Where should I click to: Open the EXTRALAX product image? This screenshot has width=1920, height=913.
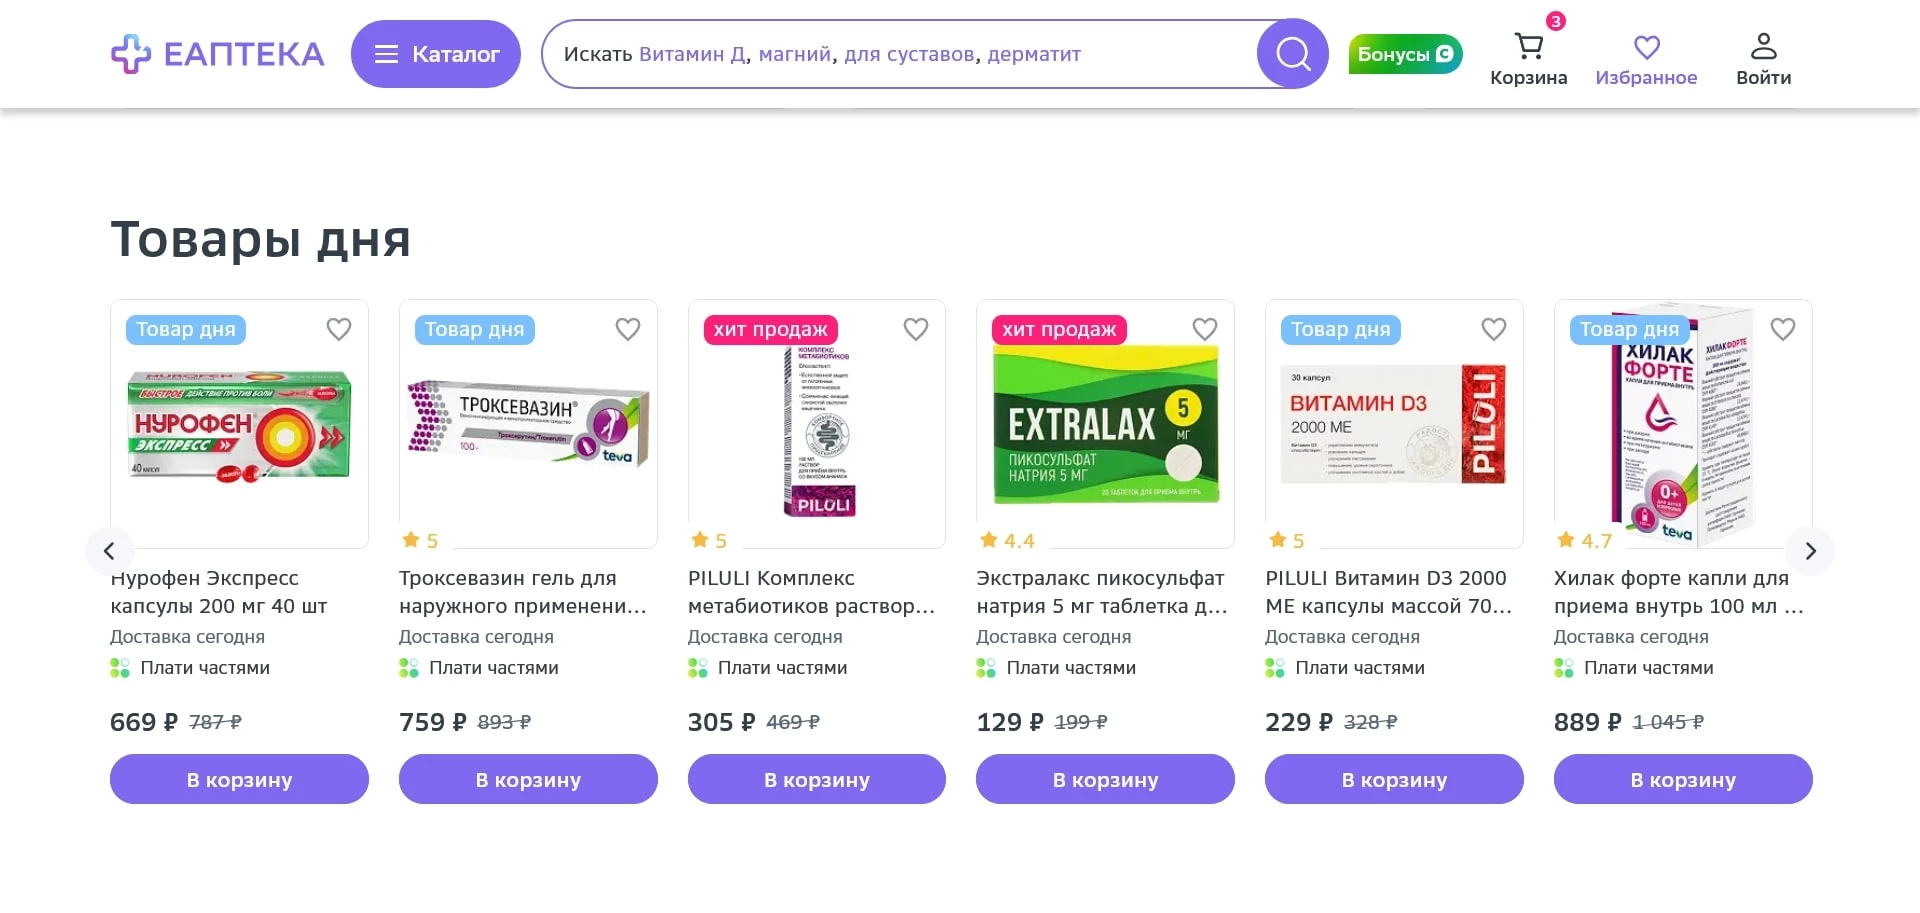[1105, 425]
